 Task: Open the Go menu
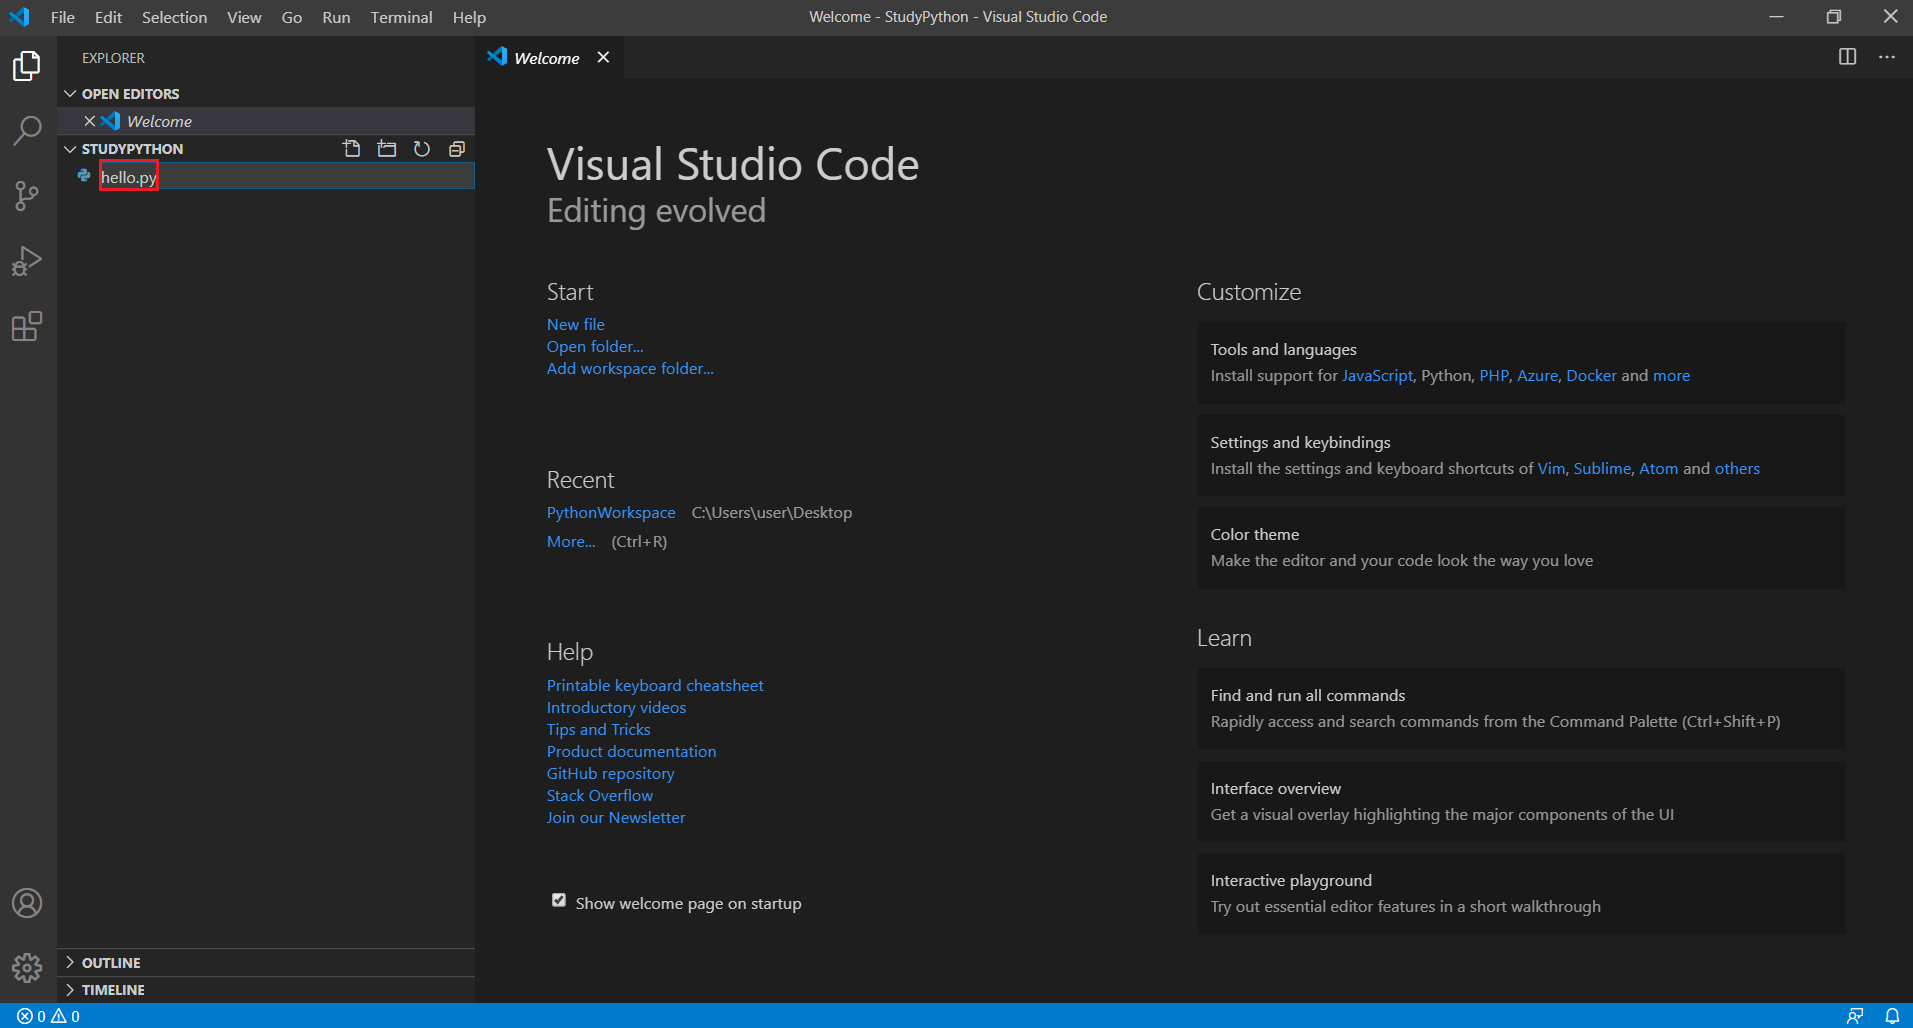(292, 17)
